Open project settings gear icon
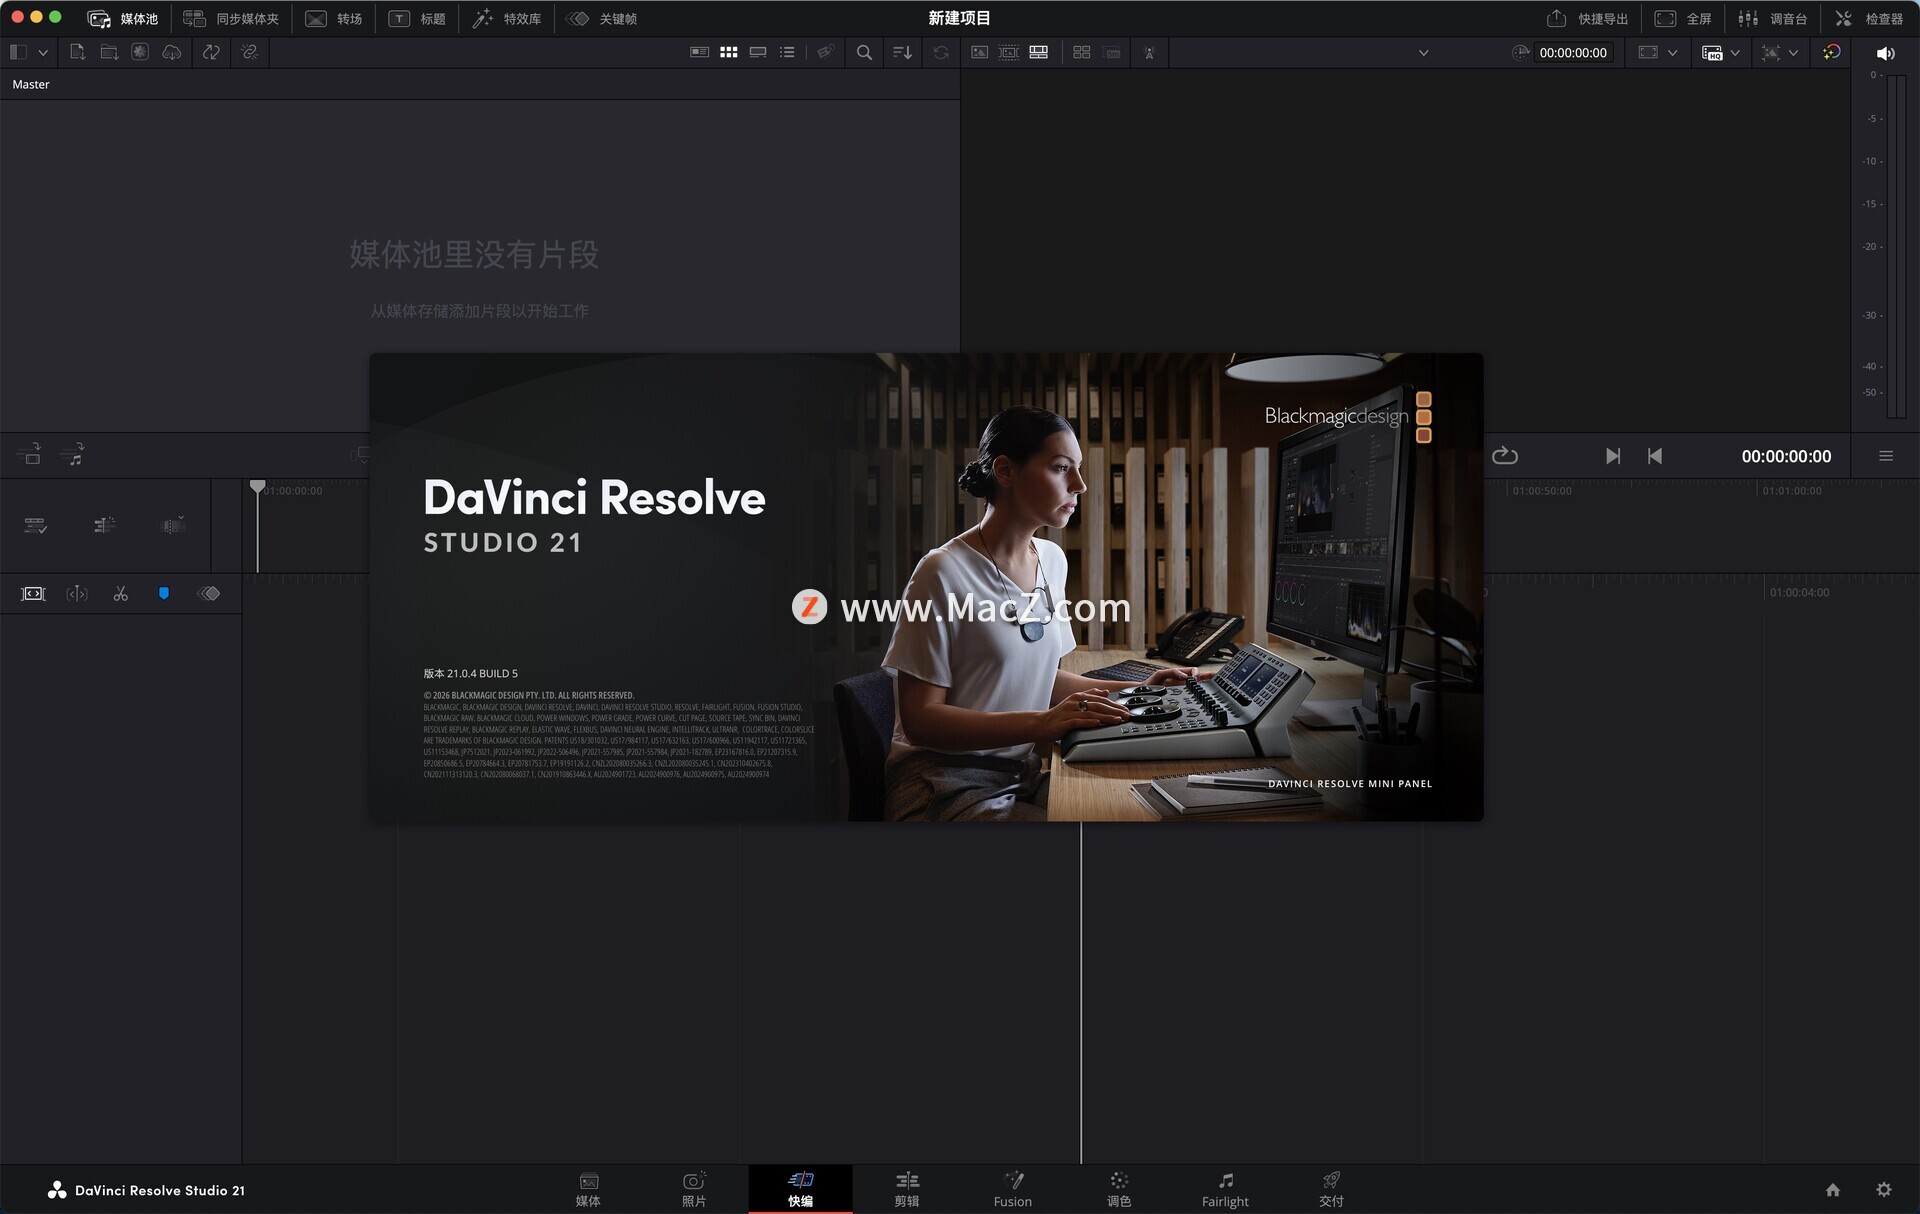 1884,1190
